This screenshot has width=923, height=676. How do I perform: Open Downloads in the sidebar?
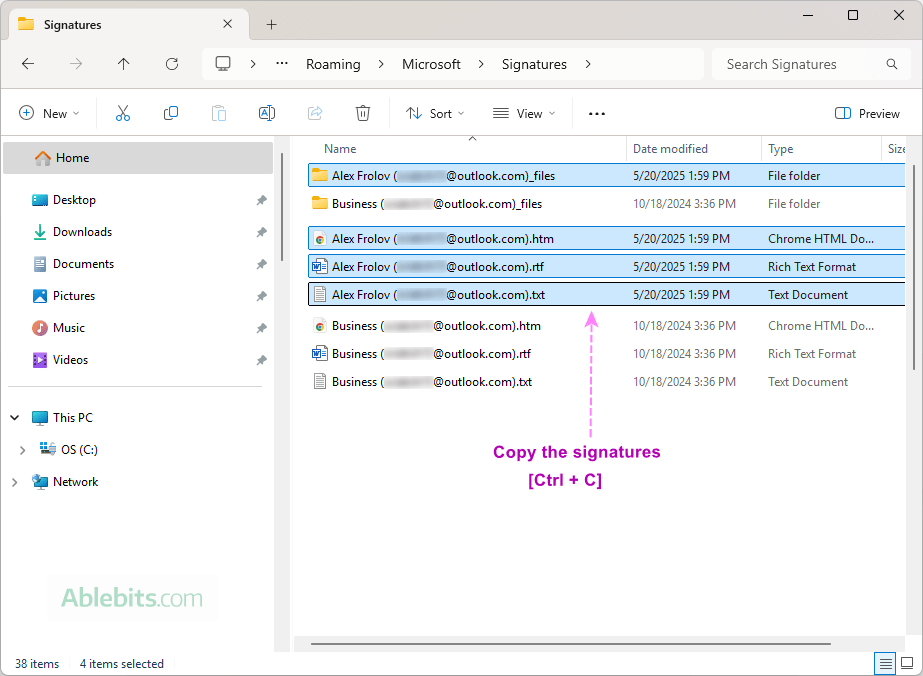point(82,232)
